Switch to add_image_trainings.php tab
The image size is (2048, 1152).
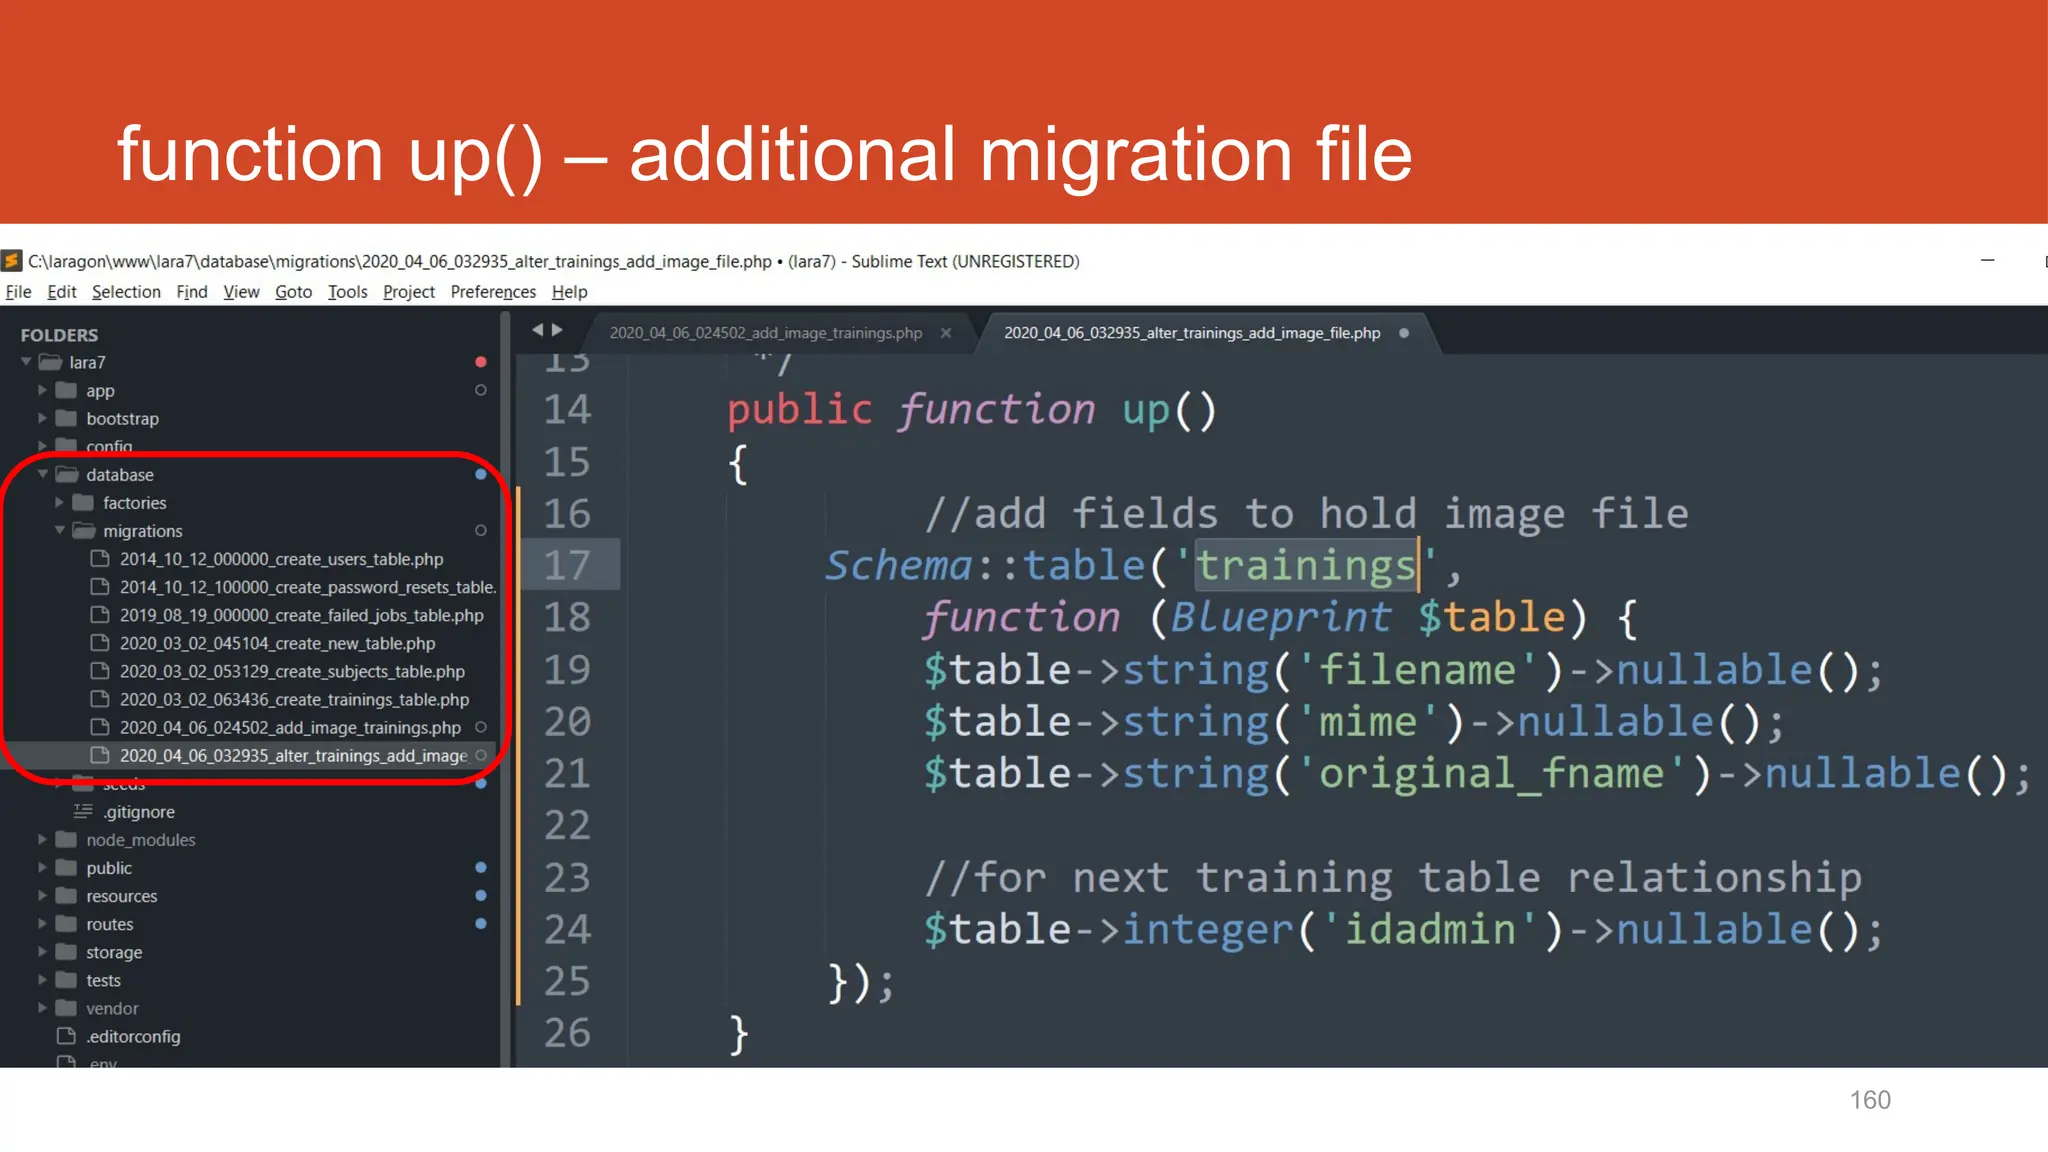click(x=766, y=333)
